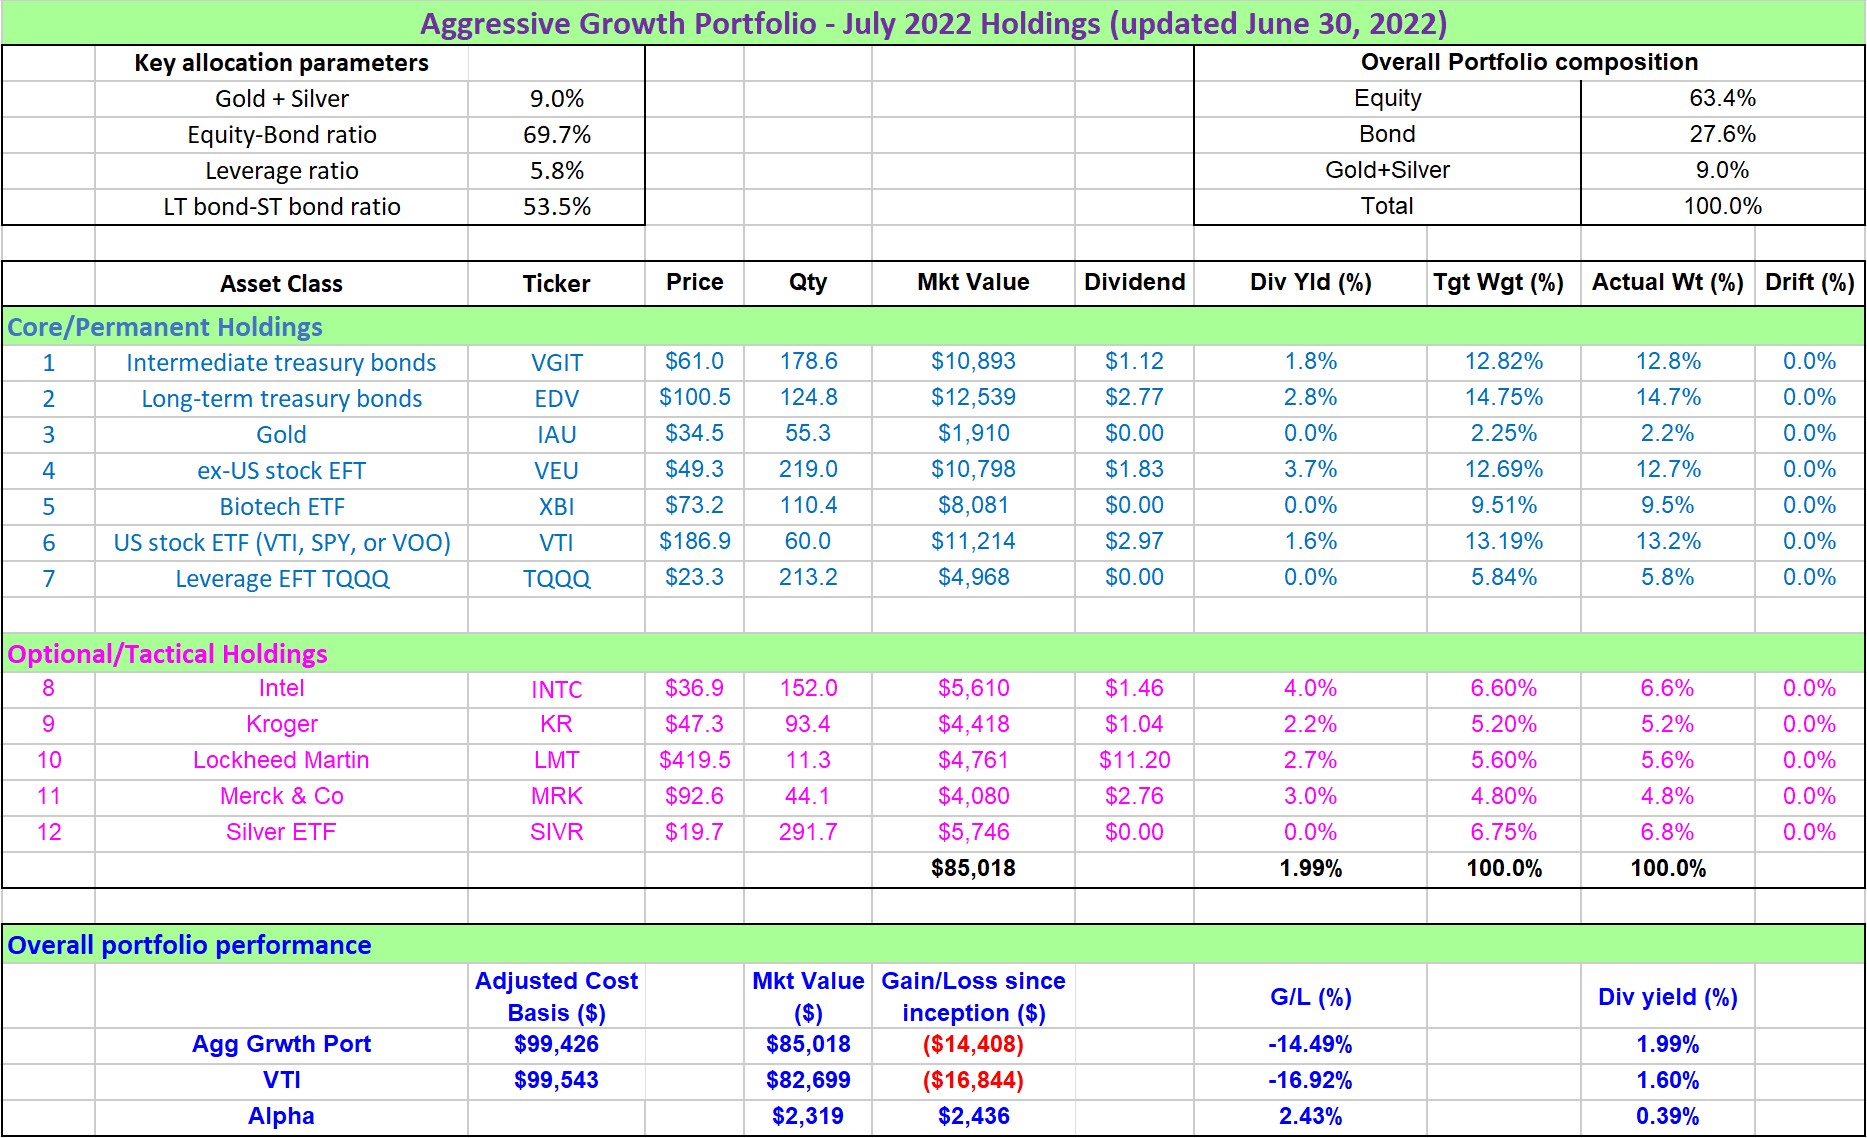Click 'Overall Portfolio composition' header

click(1529, 62)
